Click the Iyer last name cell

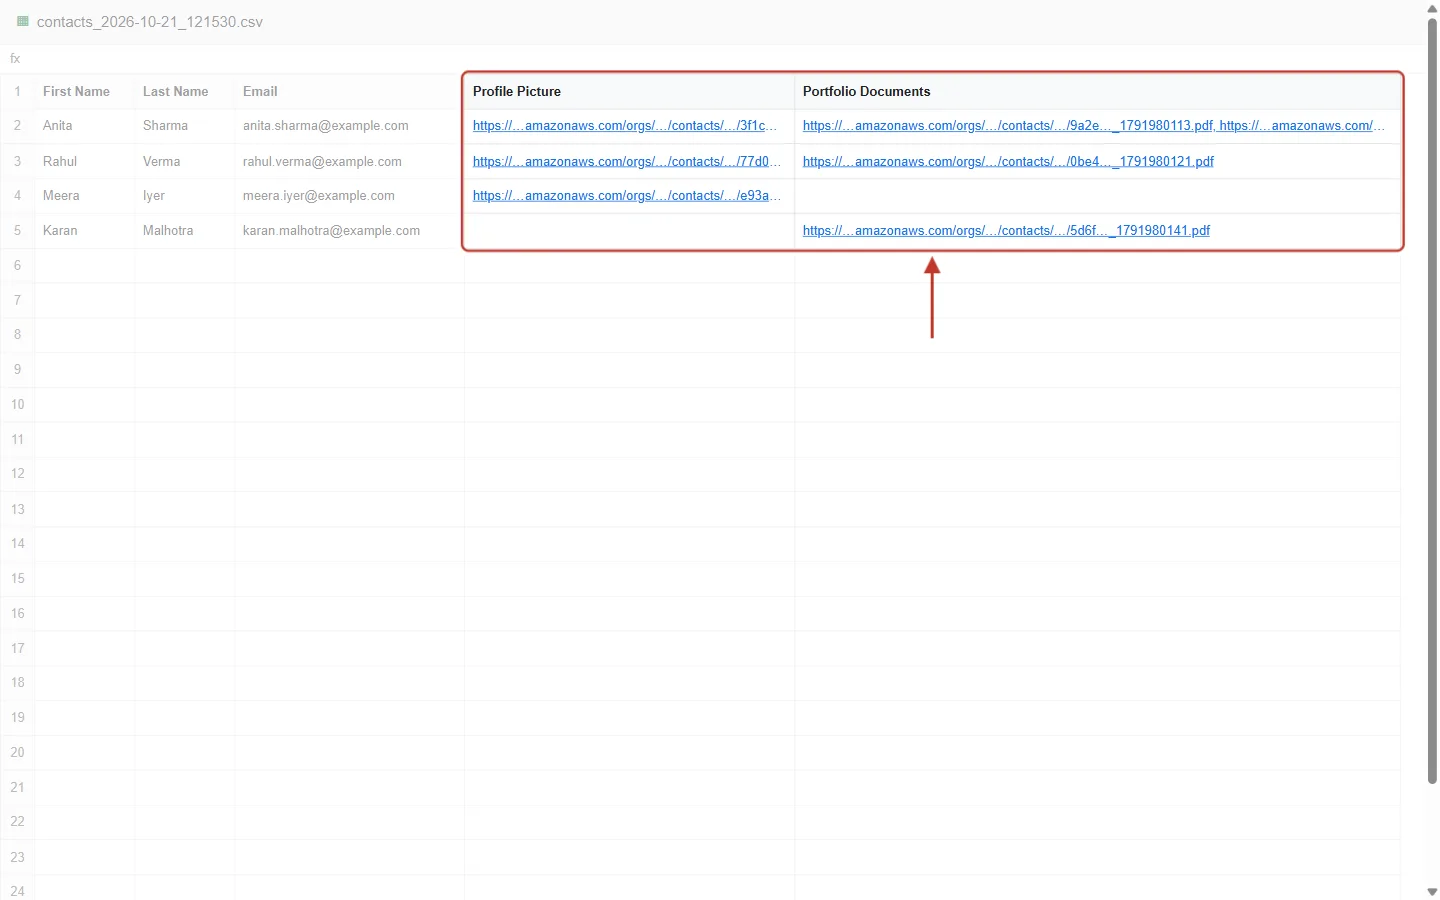pyautogui.click(x=184, y=196)
